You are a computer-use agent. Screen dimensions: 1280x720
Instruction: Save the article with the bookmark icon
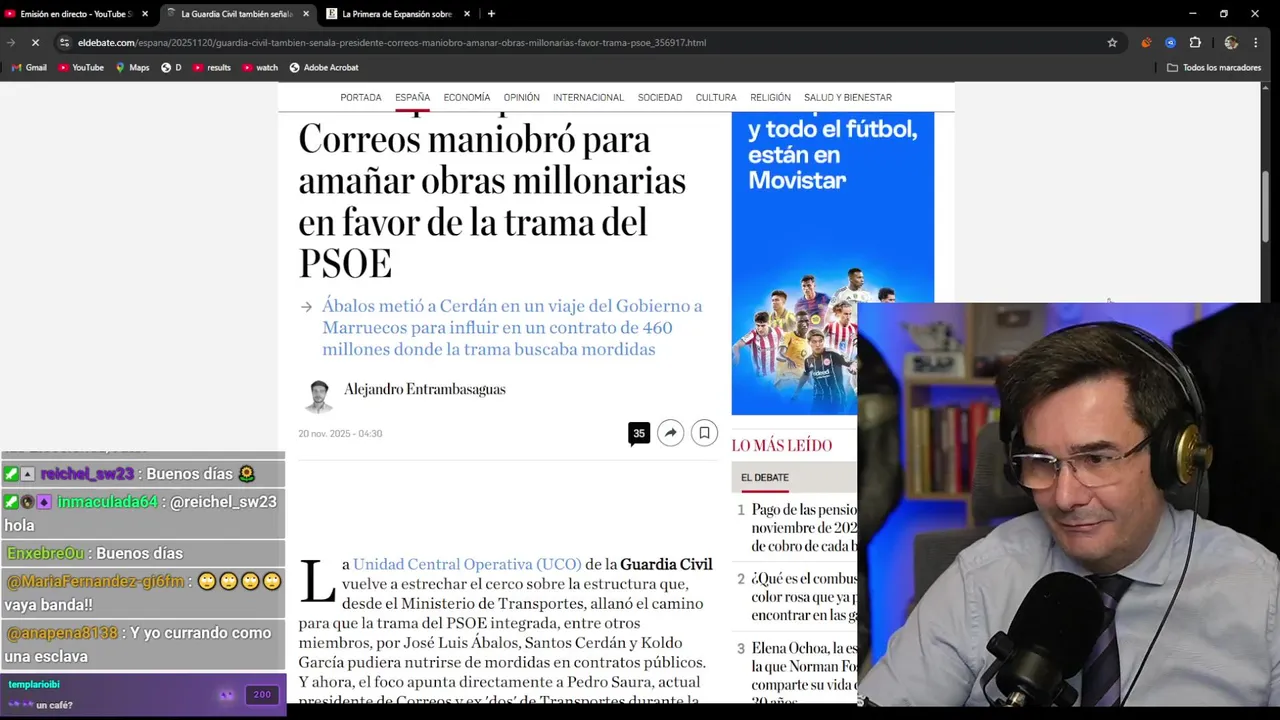(704, 433)
